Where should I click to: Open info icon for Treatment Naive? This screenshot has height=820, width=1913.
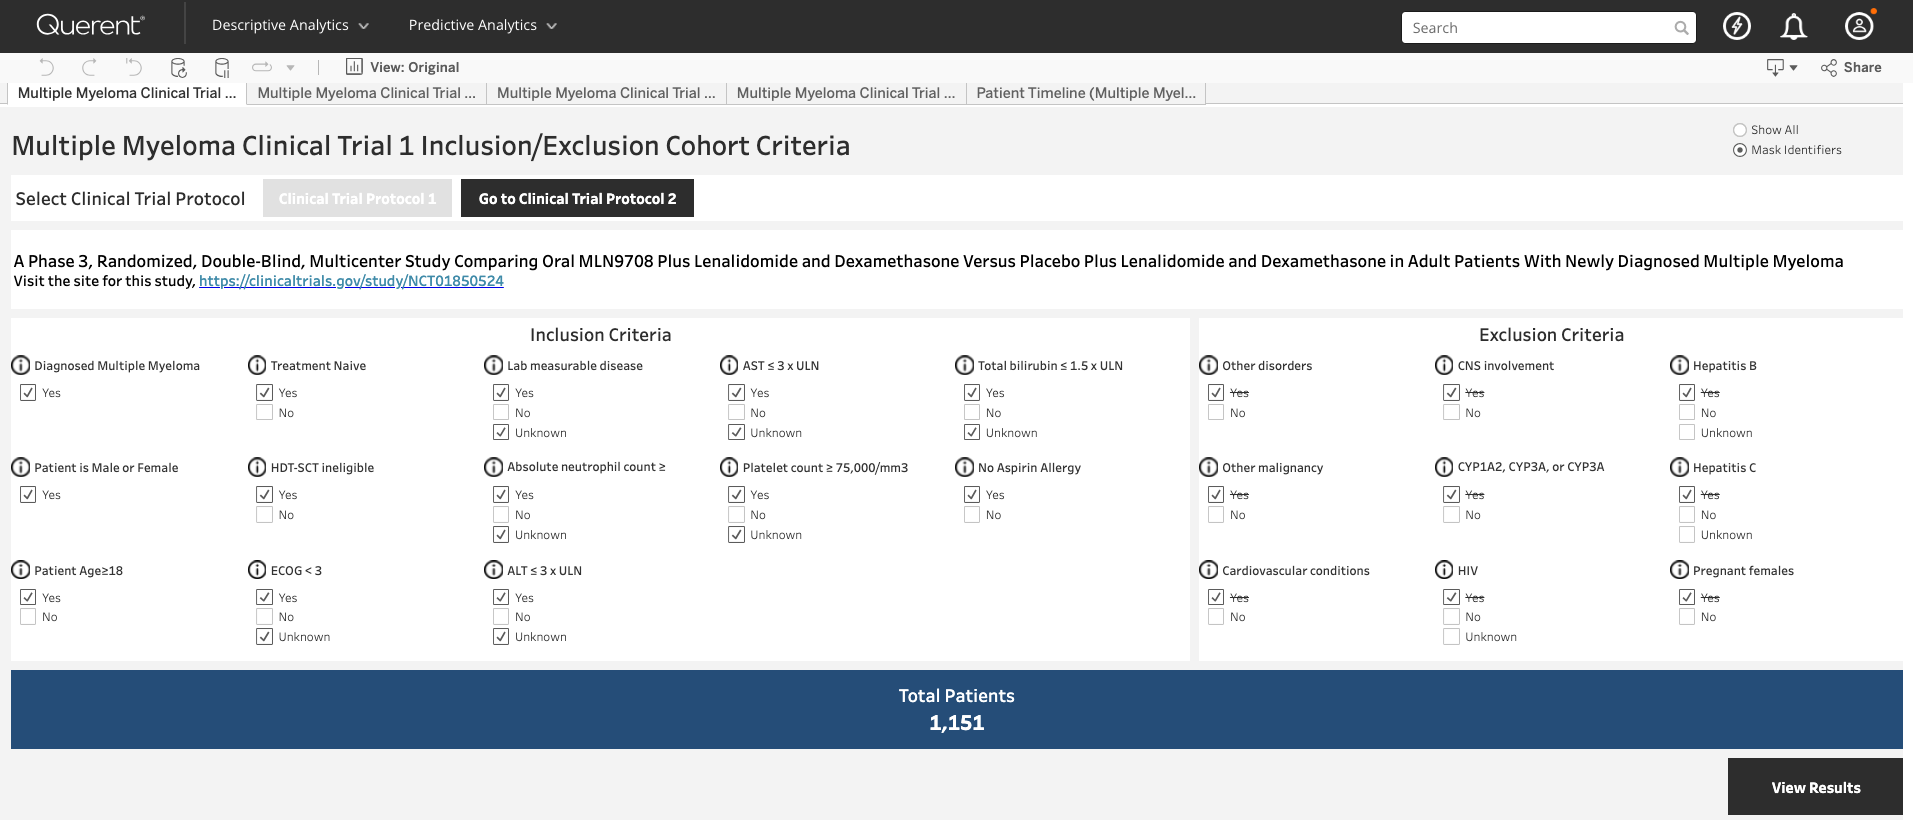257,365
